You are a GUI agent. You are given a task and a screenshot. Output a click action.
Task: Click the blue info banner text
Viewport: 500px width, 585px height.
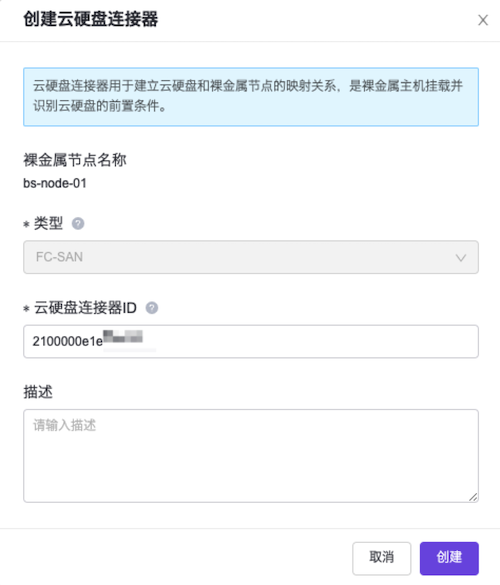click(248, 96)
